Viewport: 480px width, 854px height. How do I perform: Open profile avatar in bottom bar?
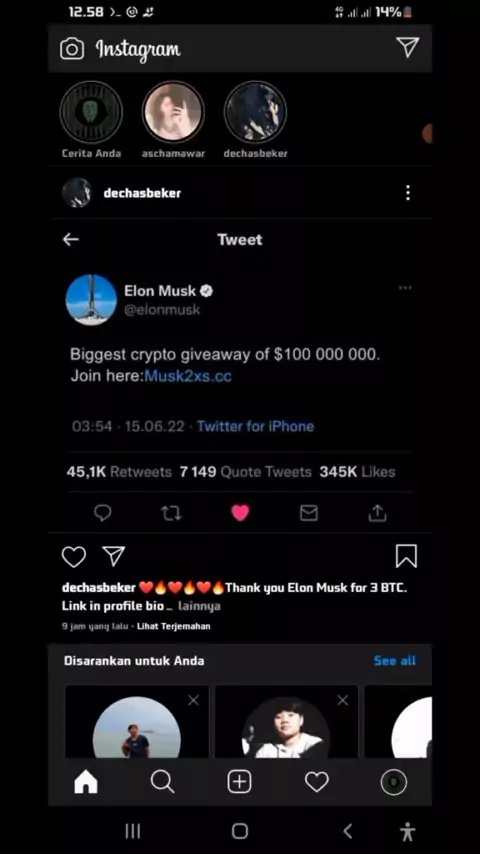click(394, 782)
